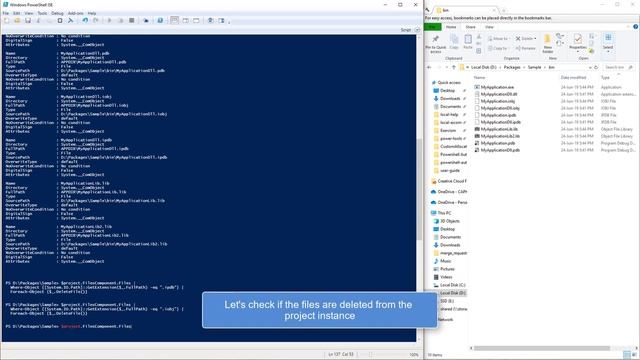Click the Open script folder icon
Viewport: 640px width, 360px height.
click(17, 20)
